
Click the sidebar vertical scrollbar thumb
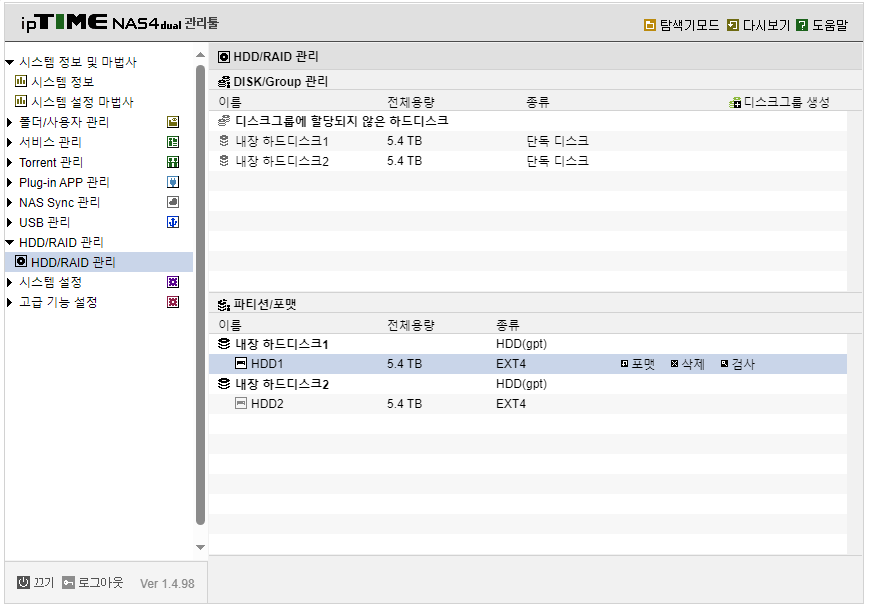200,295
